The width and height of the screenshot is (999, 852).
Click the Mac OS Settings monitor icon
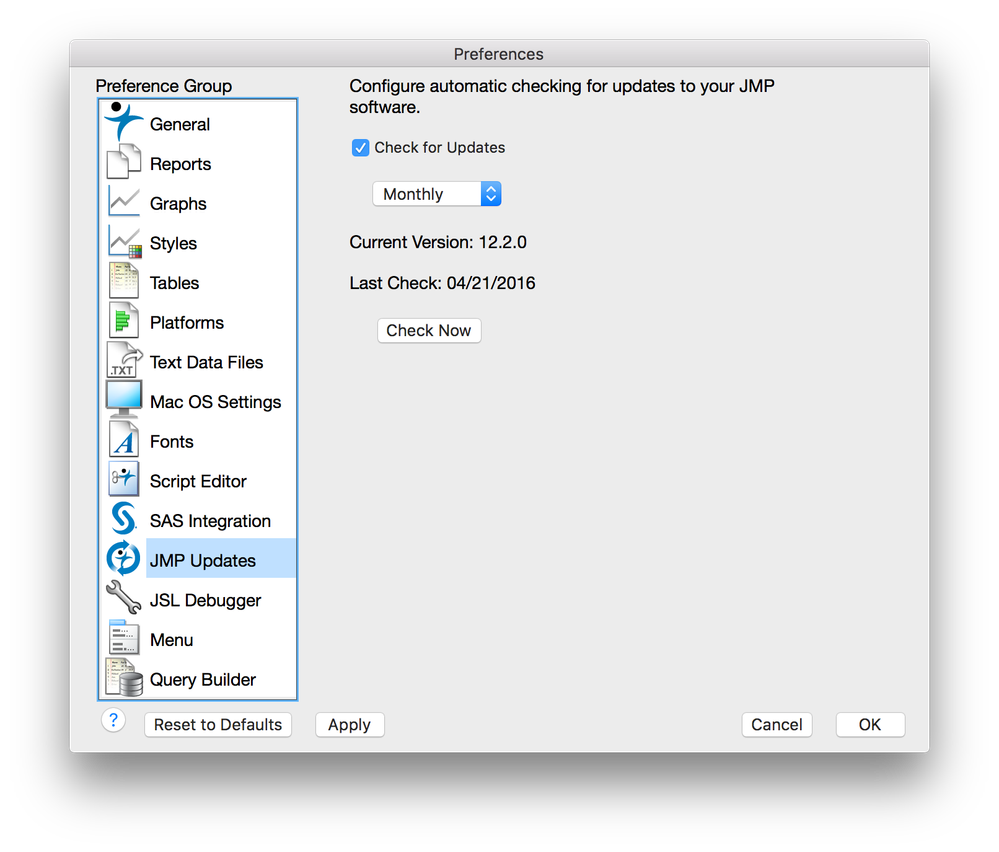pos(124,399)
